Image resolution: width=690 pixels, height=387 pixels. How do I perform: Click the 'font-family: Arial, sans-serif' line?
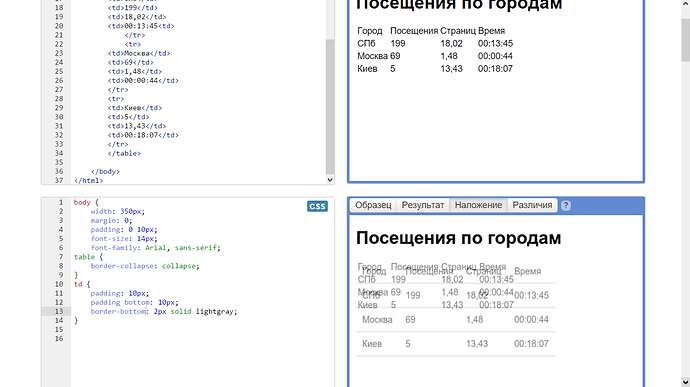(x=155, y=248)
